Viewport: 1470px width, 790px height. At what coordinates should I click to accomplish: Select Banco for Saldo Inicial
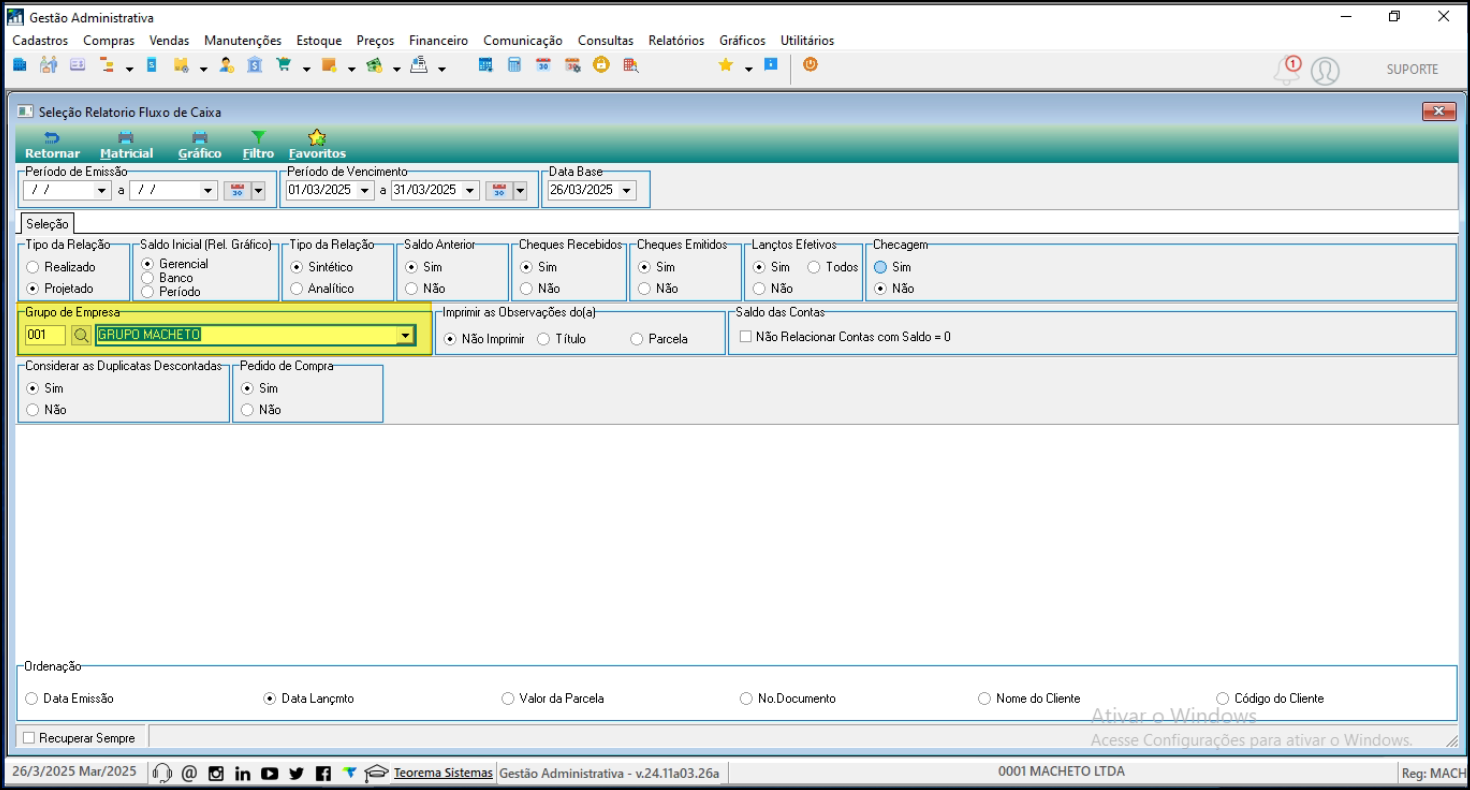[x=148, y=278]
